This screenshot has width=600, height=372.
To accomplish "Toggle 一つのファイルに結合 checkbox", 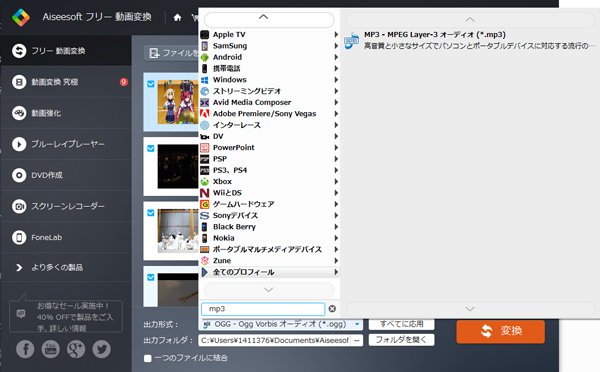I will pos(148,358).
